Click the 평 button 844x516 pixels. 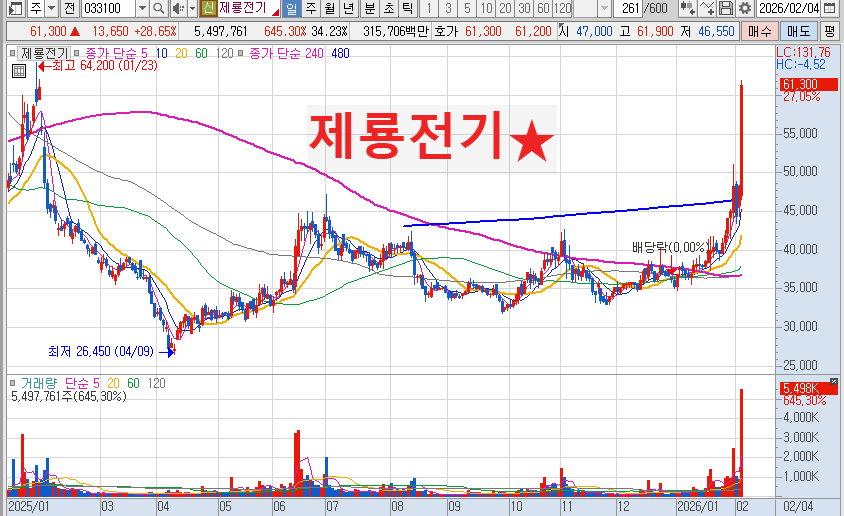click(x=829, y=31)
